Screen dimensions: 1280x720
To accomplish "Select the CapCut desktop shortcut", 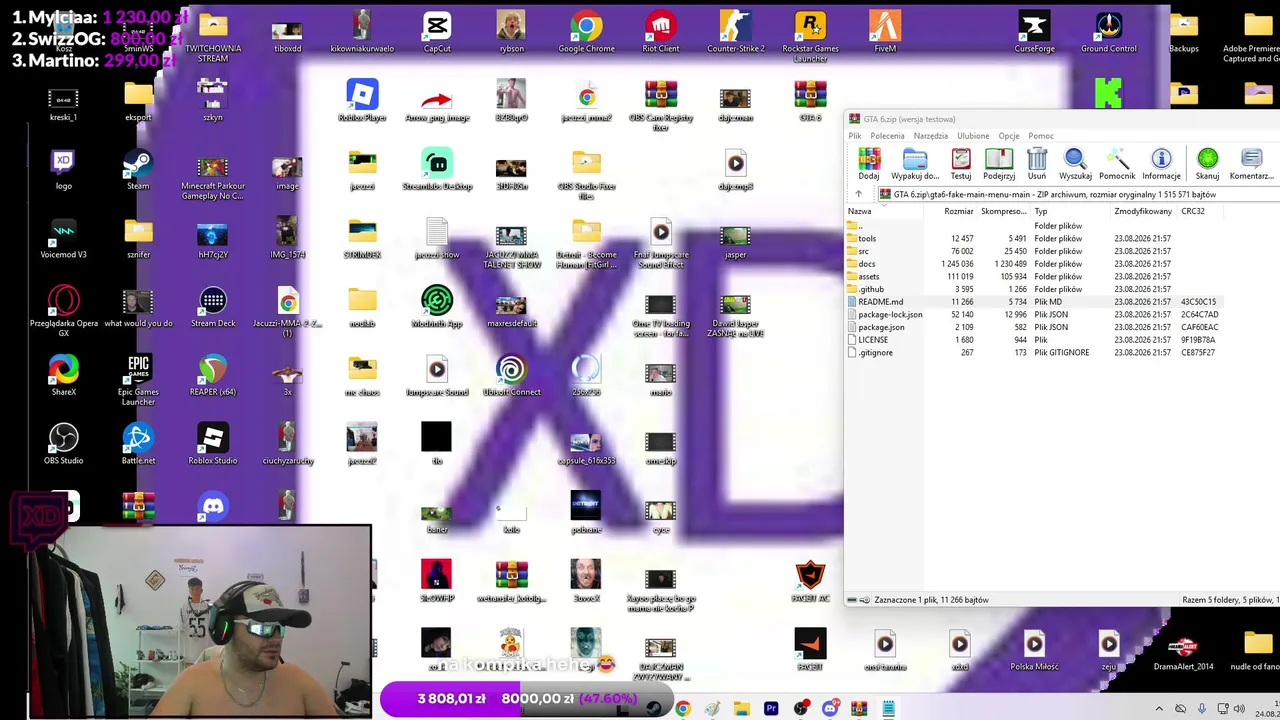I will tap(437, 32).
